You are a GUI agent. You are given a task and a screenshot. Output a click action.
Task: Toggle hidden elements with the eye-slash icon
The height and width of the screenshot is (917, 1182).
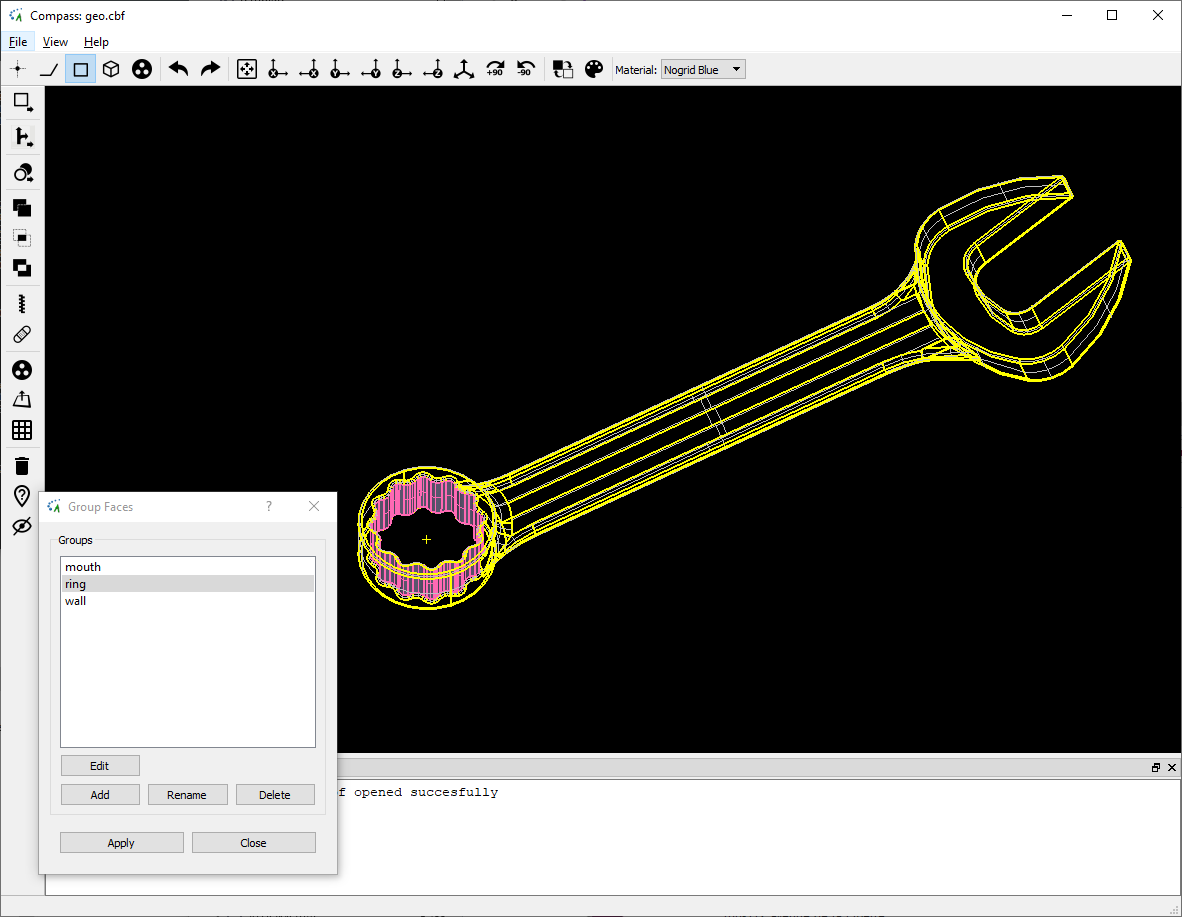click(21, 526)
